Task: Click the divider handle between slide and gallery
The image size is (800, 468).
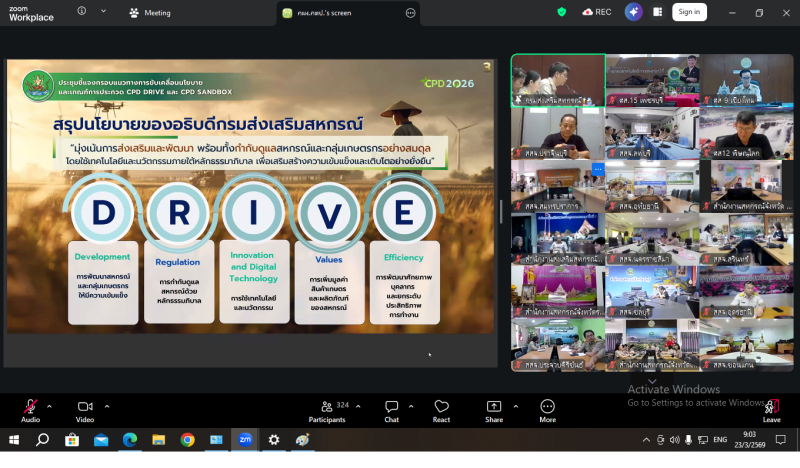Action: click(502, 212)
